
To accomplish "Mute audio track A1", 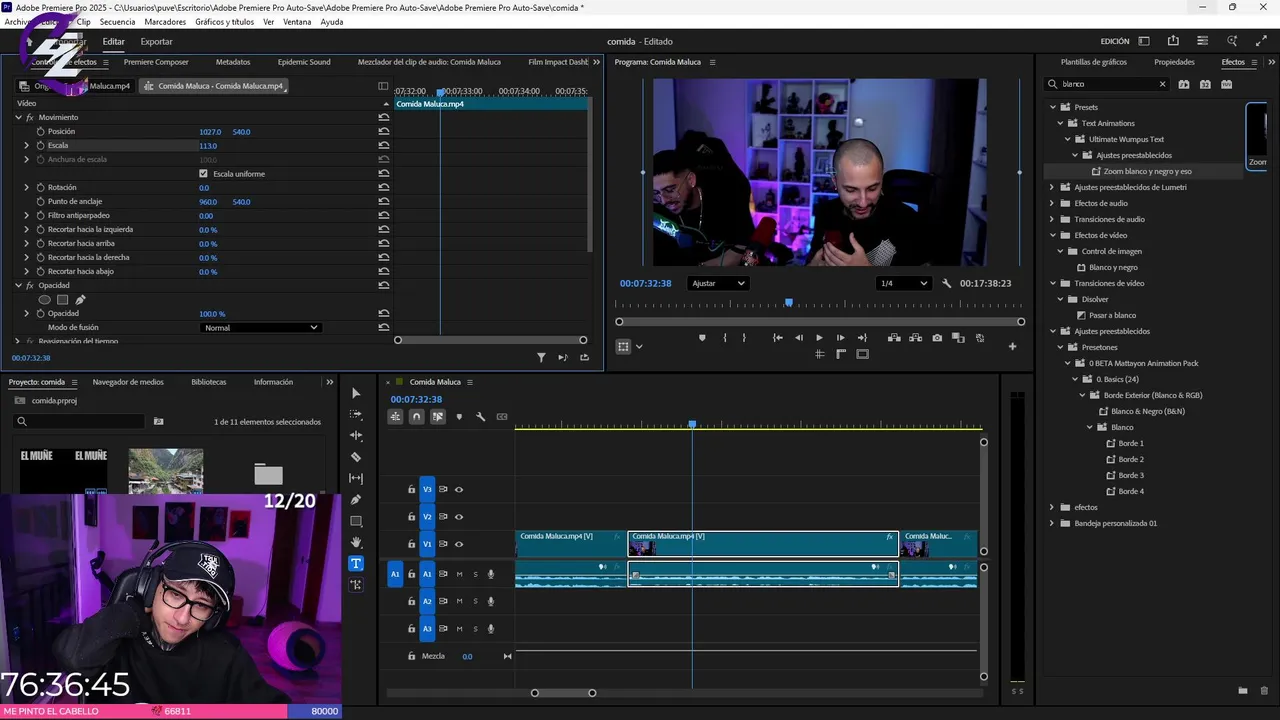I will tap(459, 574).
